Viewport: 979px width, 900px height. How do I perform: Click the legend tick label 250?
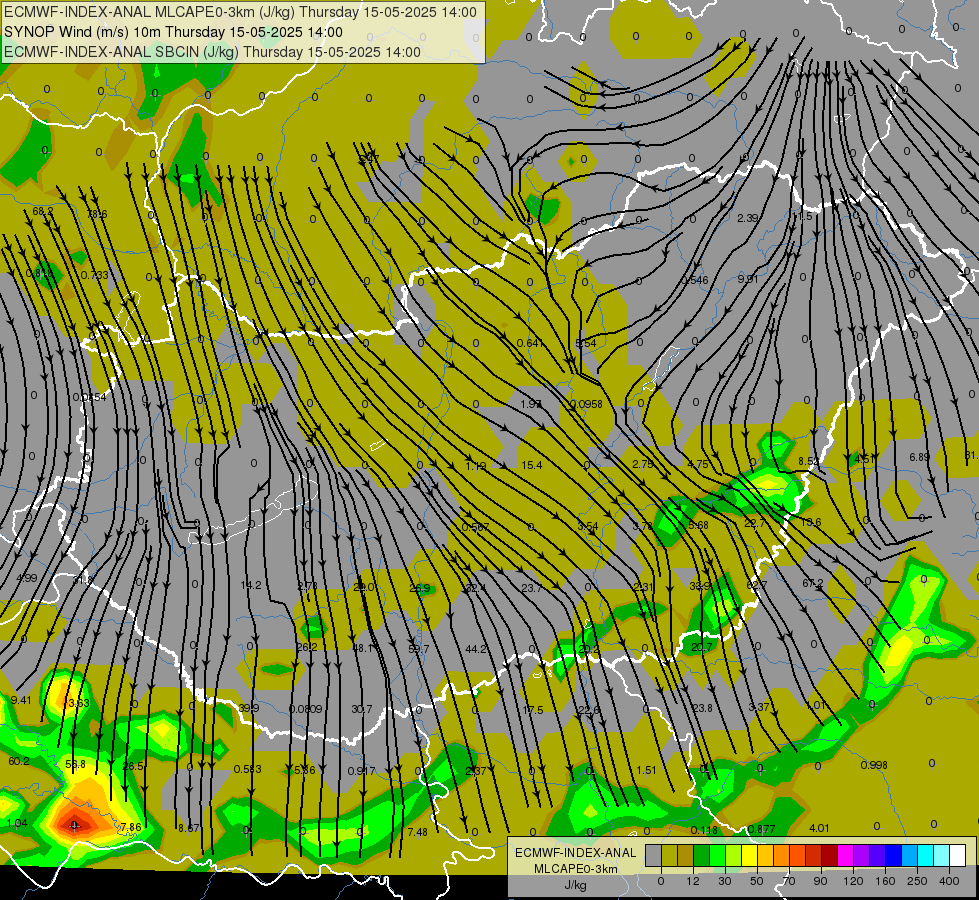[x=917, y=881]
